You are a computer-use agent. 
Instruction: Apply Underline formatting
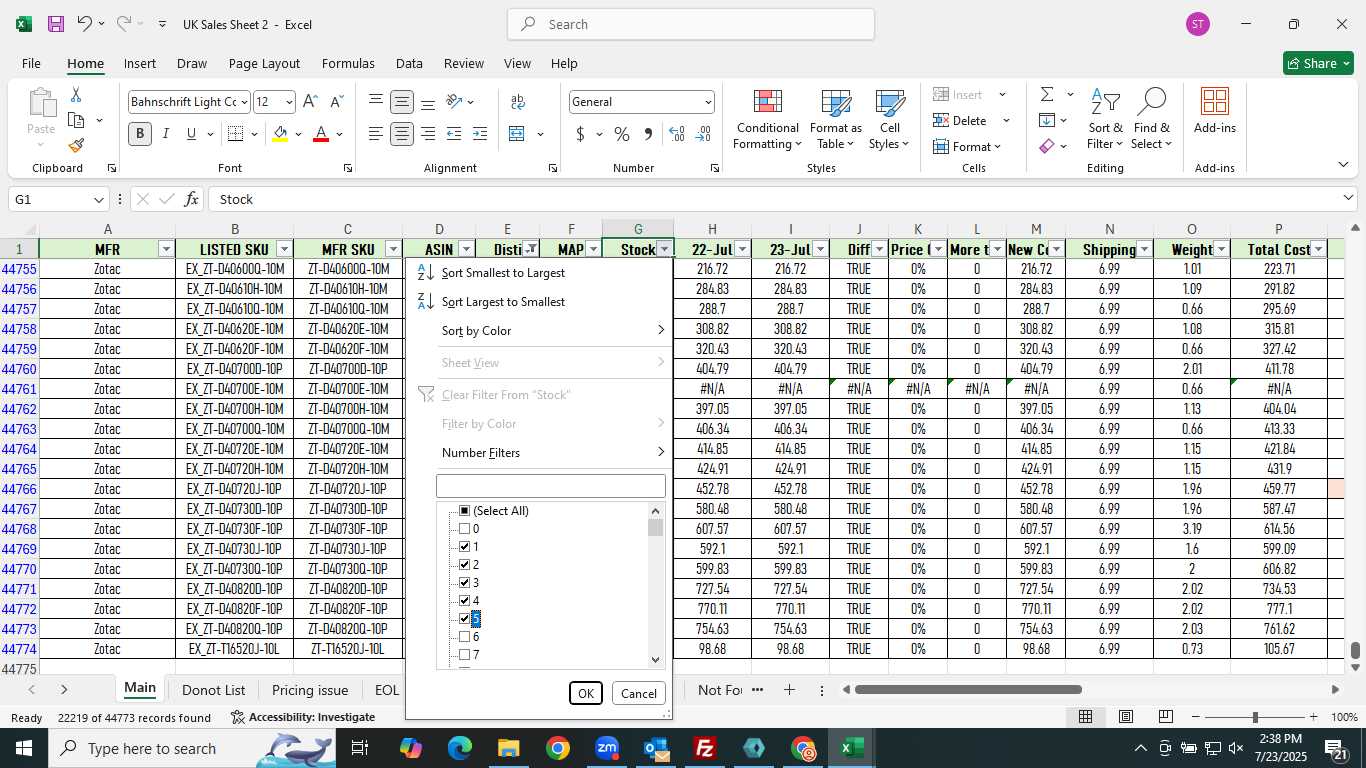click(191, 134)
